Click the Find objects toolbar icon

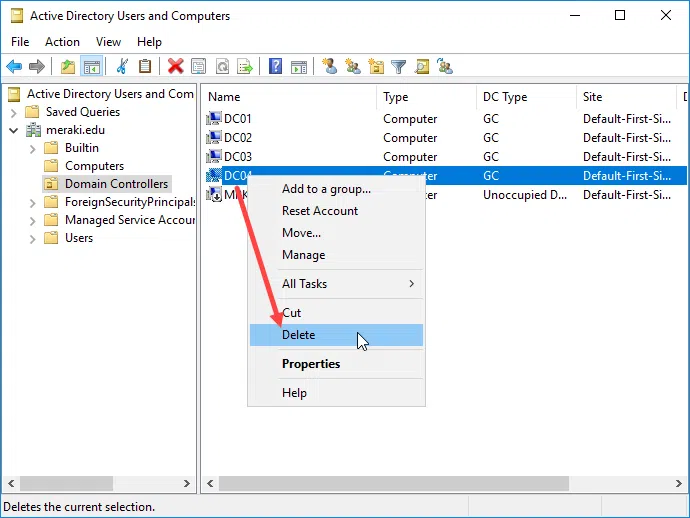(x=422, y=66)
